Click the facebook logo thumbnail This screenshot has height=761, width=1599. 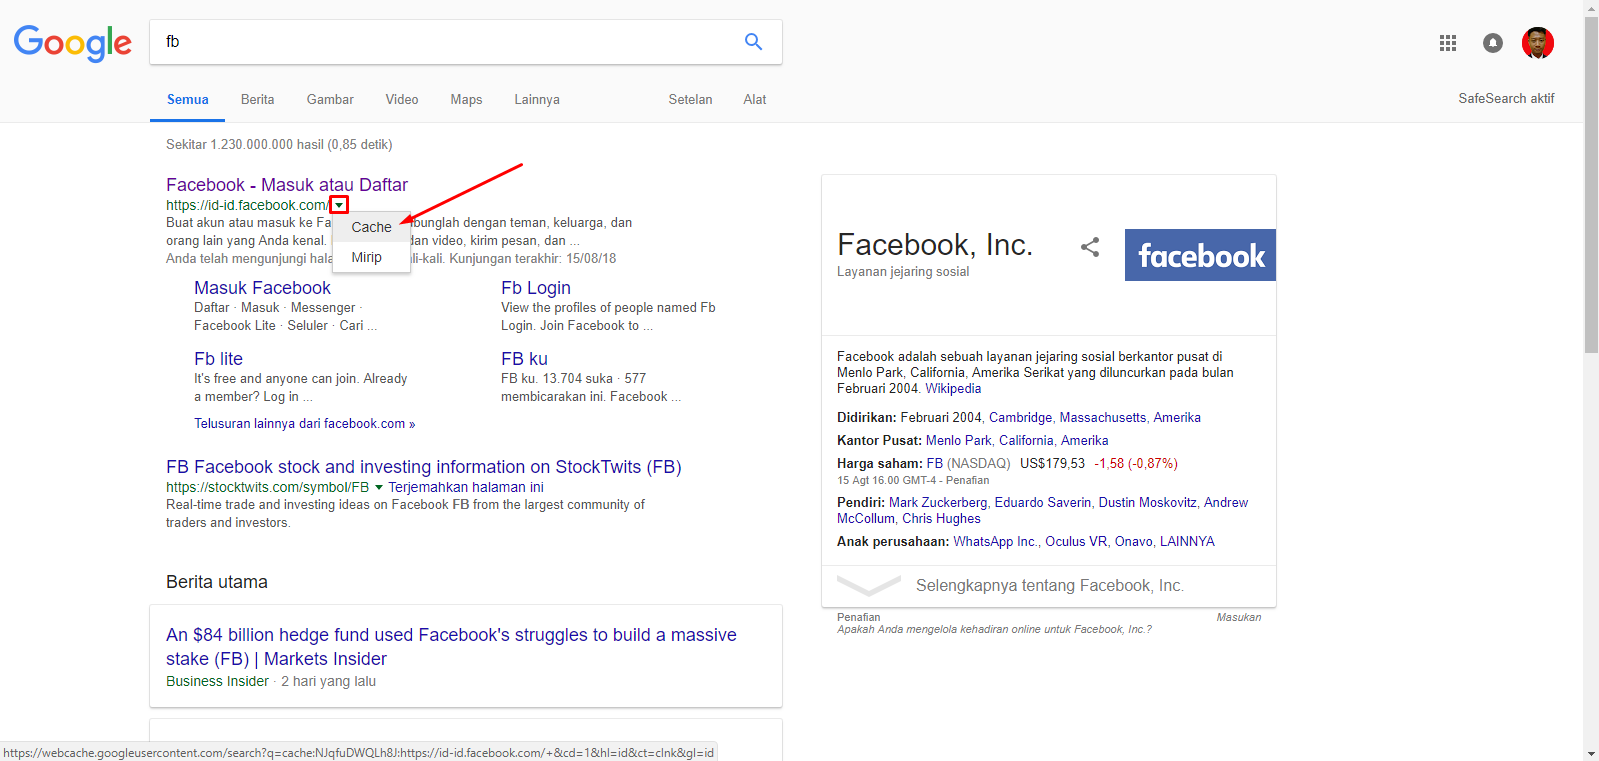(1200, 255)
